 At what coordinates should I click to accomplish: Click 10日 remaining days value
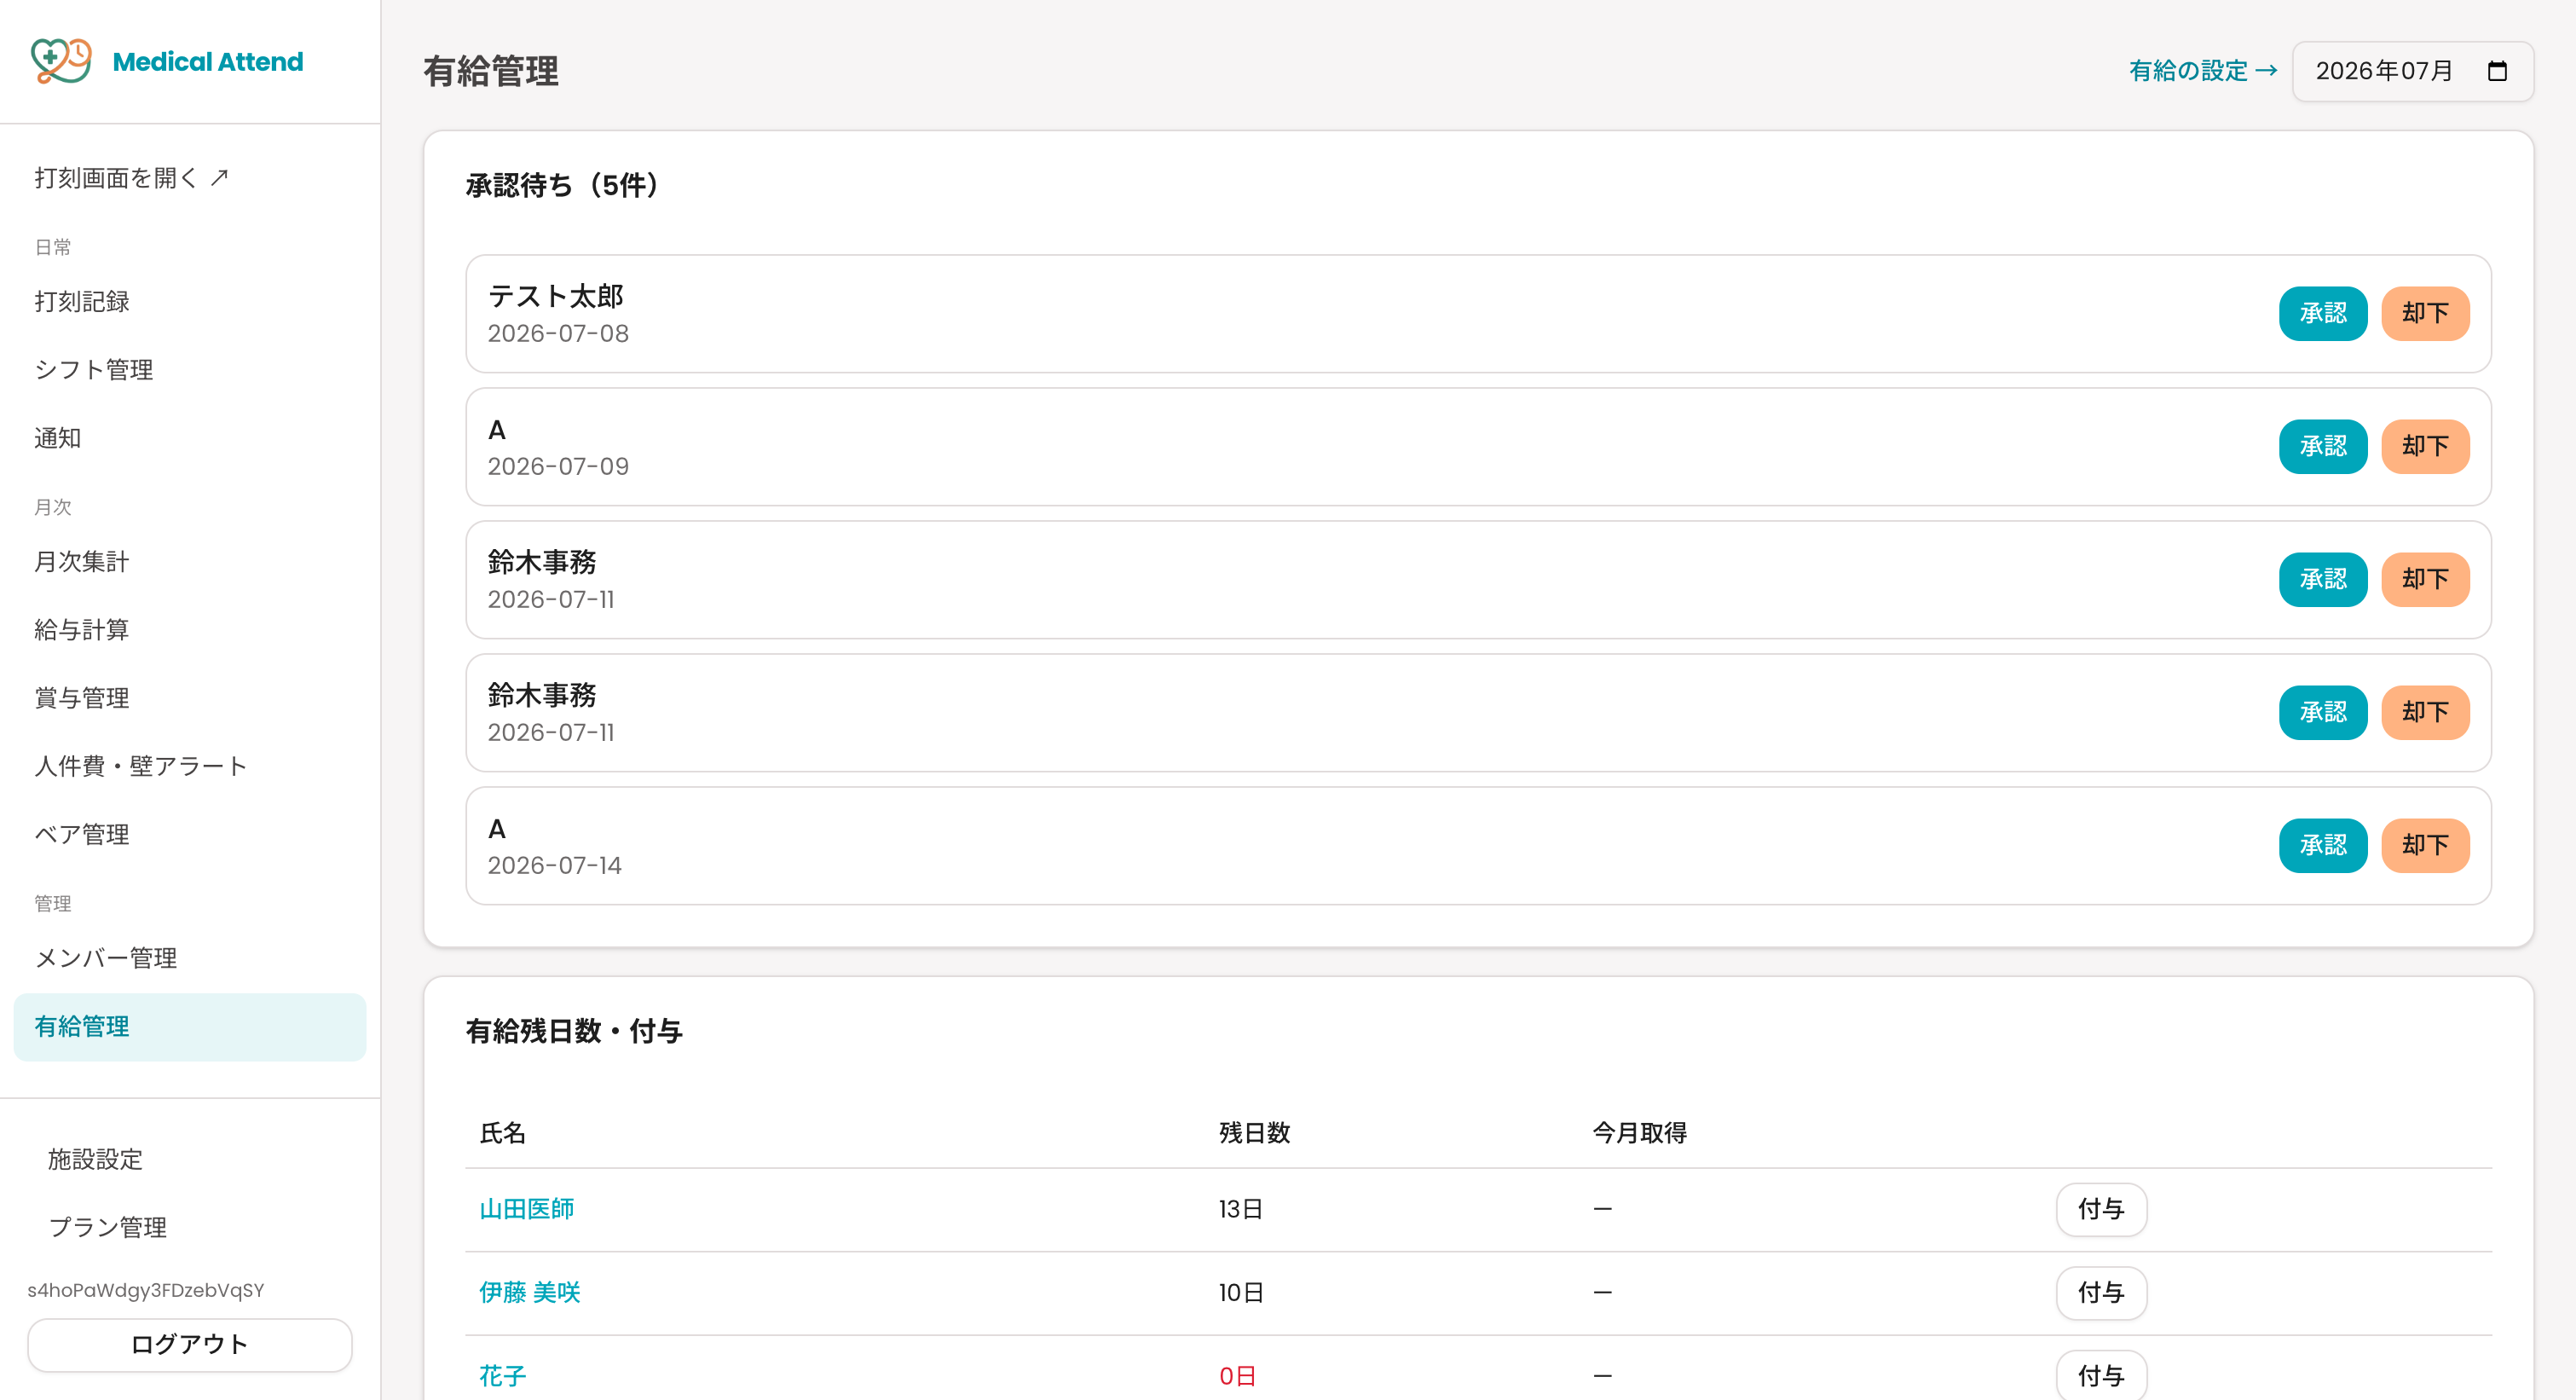[1241, 1292]
